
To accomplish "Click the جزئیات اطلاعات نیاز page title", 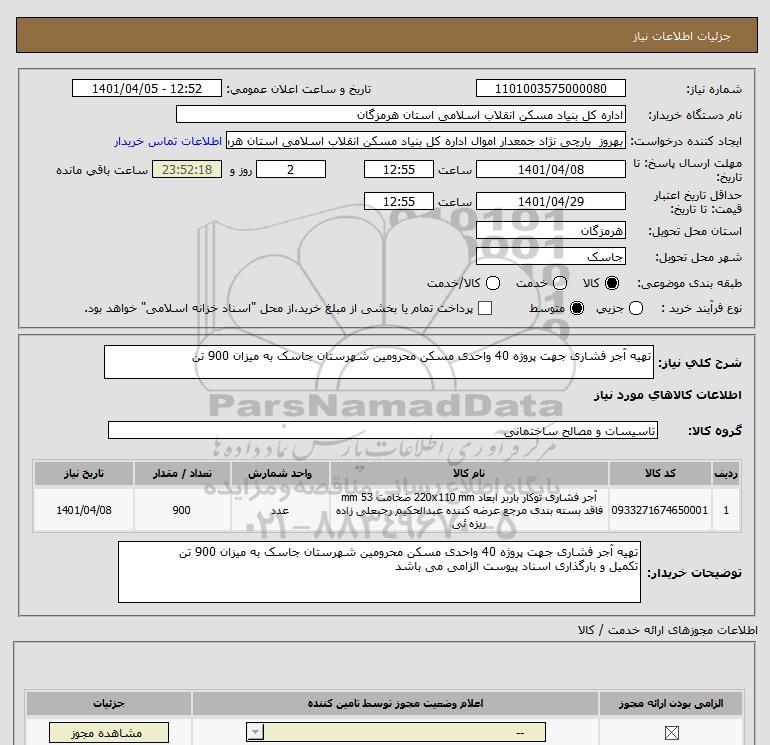I will tap(682, 36).
